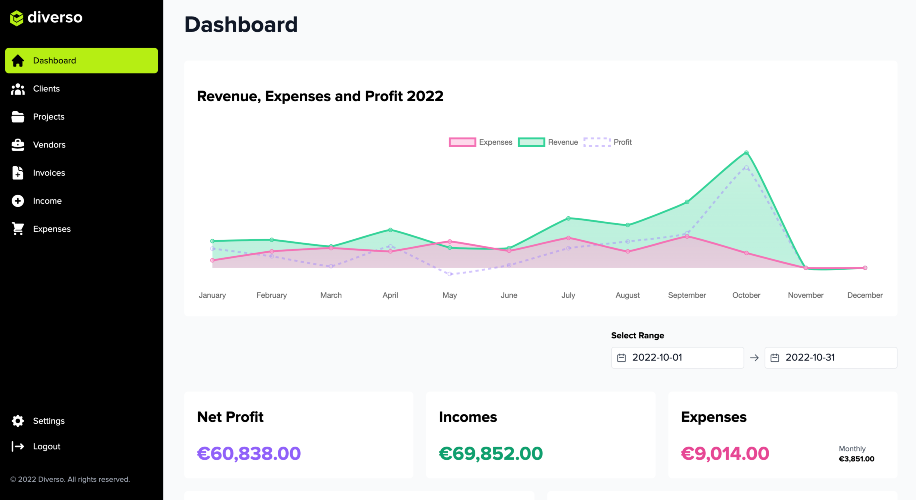The height and width of the screenshot is (500, 916).
Task: Toggle the Profit series in chart legend
Action: [x=608, y=142]
